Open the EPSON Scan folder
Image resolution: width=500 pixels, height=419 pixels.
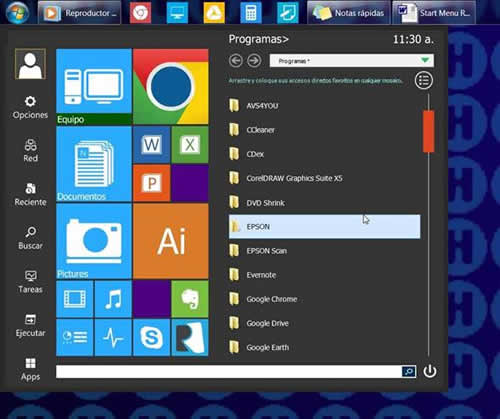point(324,251)
